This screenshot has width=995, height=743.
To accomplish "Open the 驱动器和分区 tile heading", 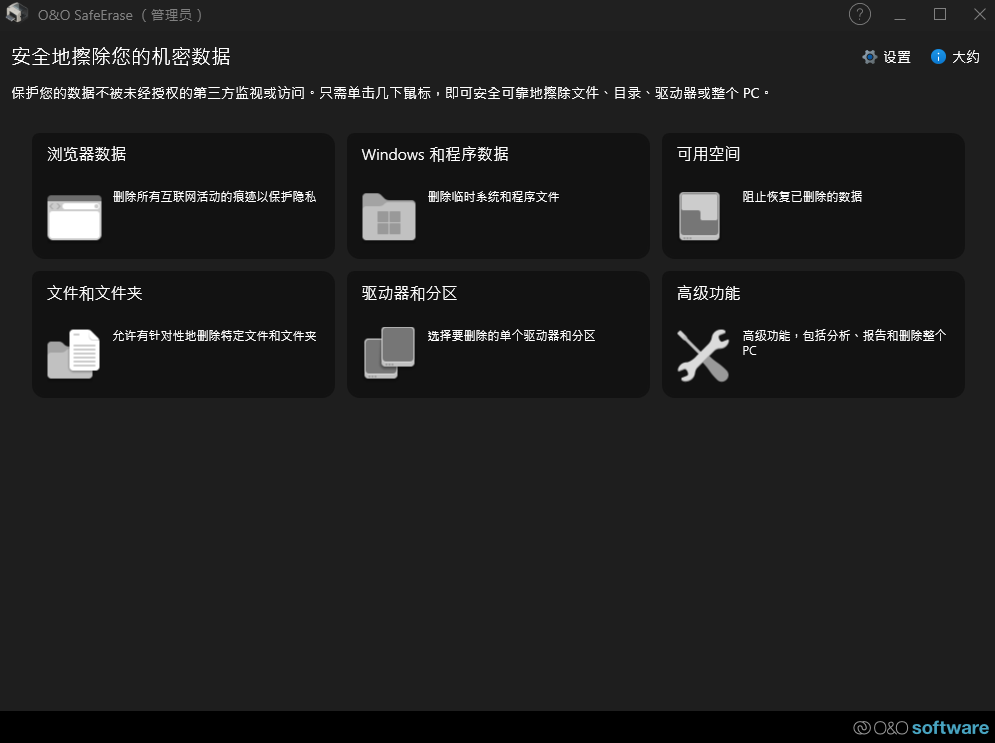I will coord(409,293).
